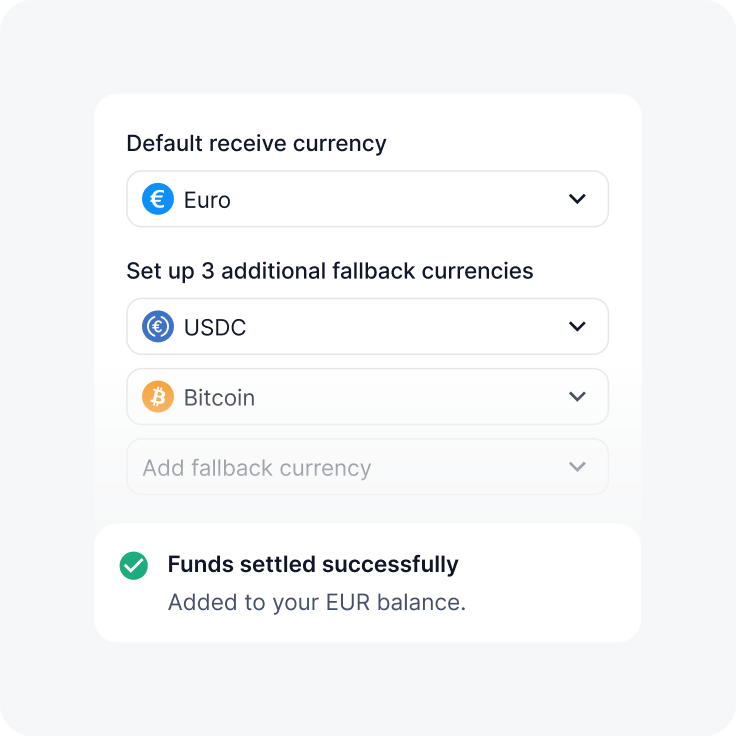The width and height of the screenshot is (736, 736).
Task: Click the blue Euro currency icon
Action: pyautogui.click(x=158, y=199)
